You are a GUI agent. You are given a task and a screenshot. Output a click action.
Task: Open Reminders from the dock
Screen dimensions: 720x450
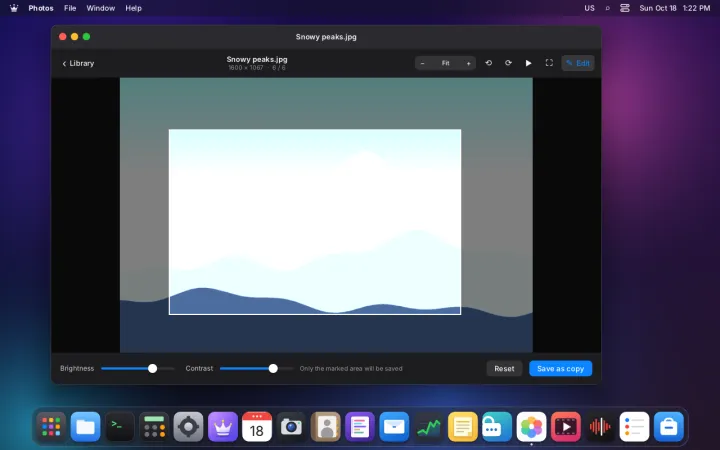634,427
